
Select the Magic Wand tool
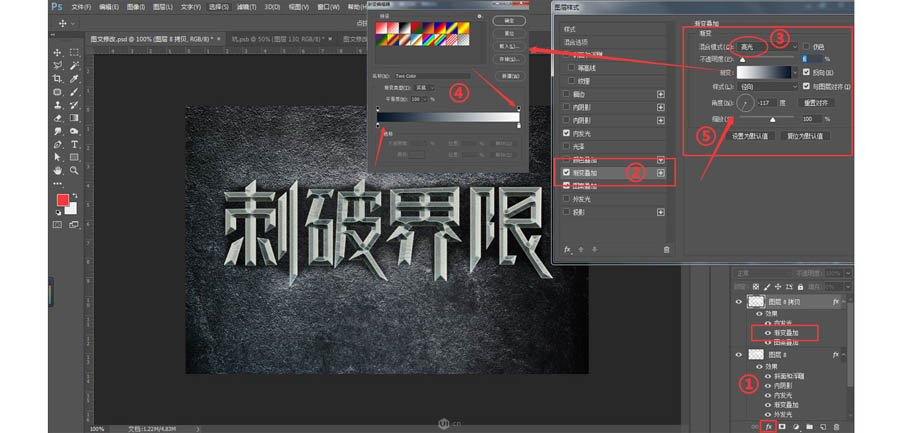[74, 65]
